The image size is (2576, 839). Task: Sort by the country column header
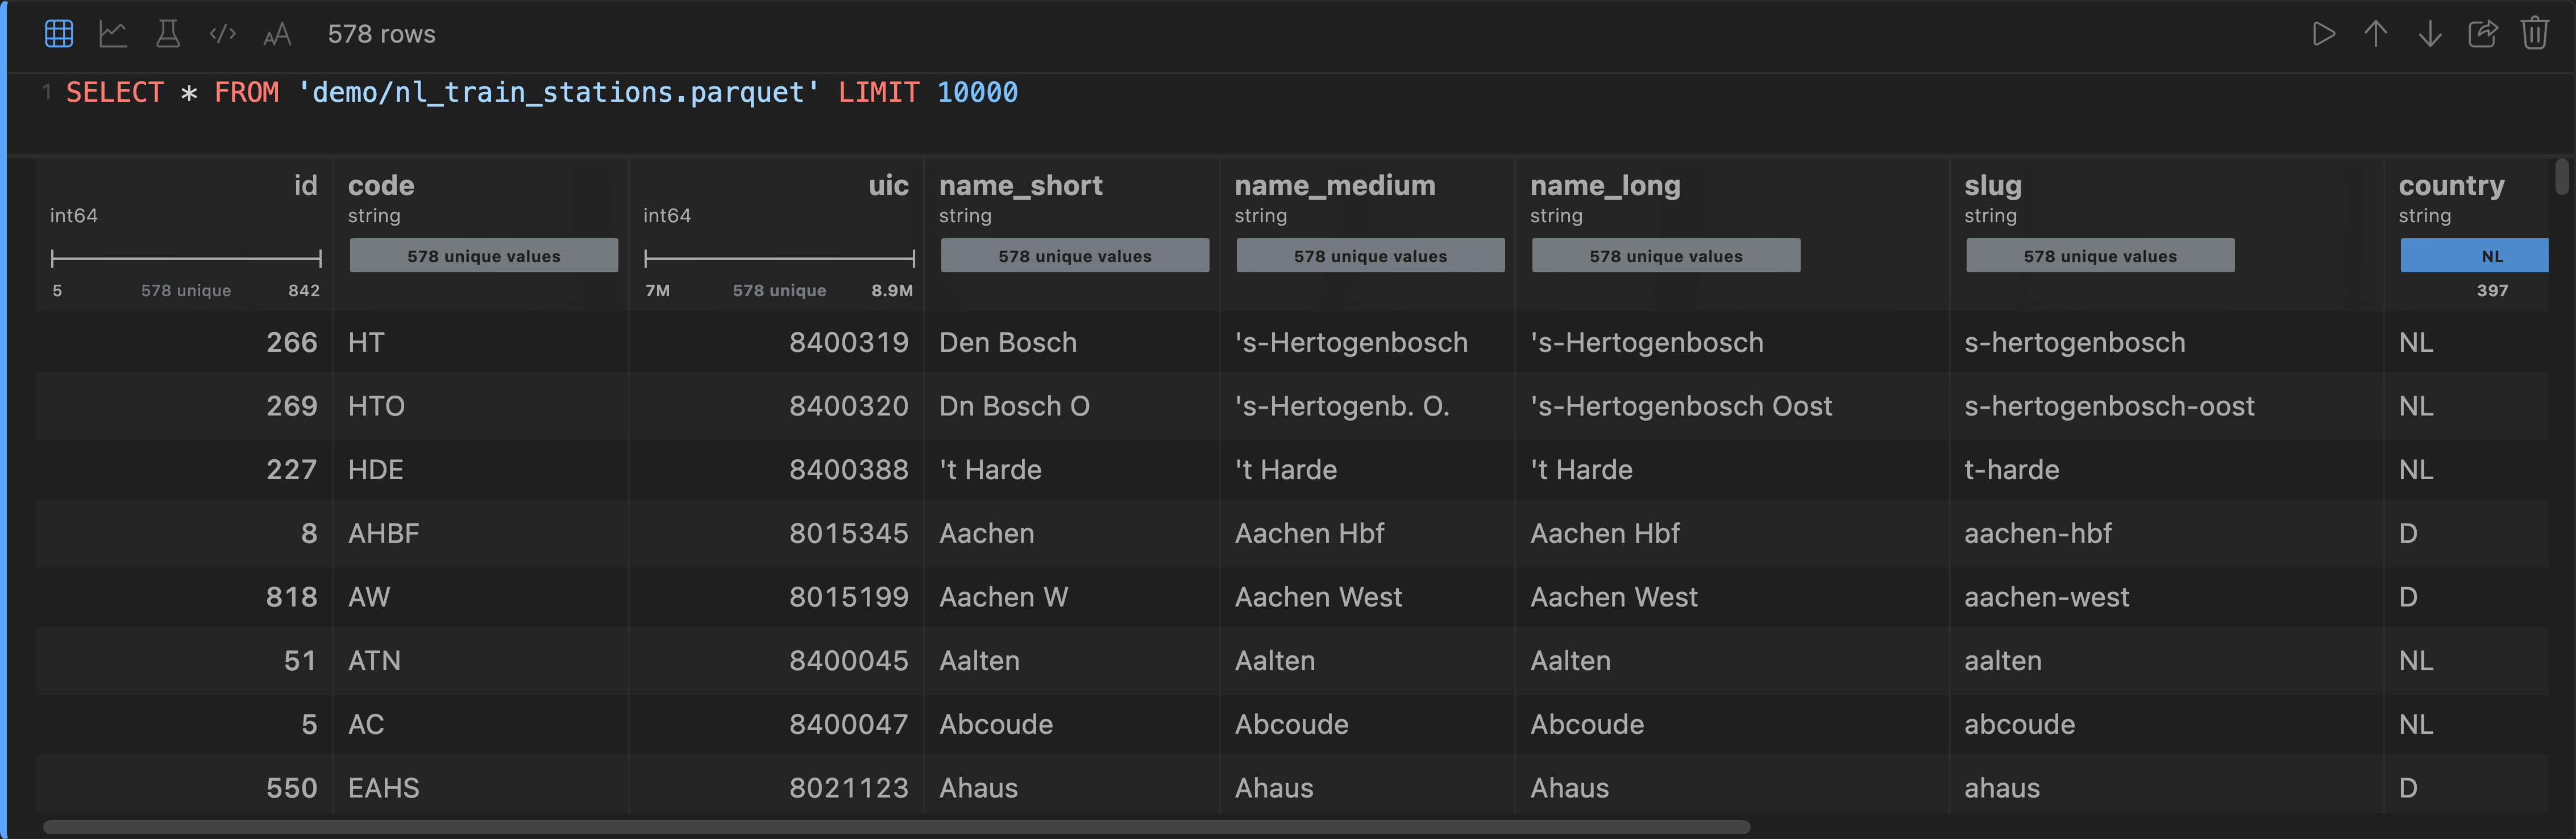click(x=2451, y=186)
